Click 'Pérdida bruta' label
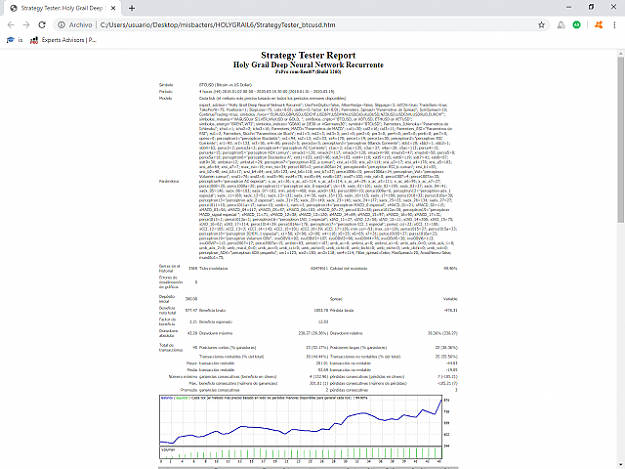Viewport: 625px width, 469px height. [x=342, y=310]
